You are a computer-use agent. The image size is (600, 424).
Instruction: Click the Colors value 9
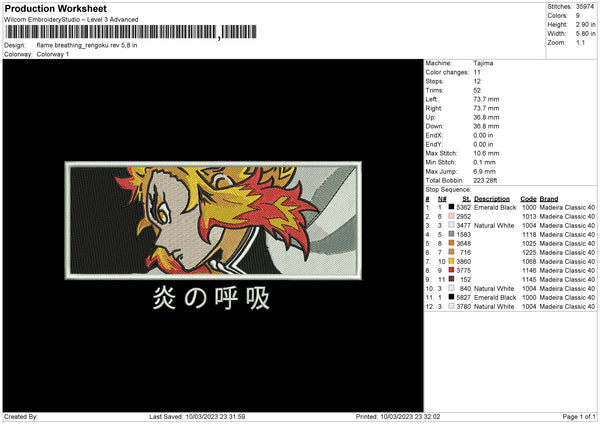(x=578, y=16)
